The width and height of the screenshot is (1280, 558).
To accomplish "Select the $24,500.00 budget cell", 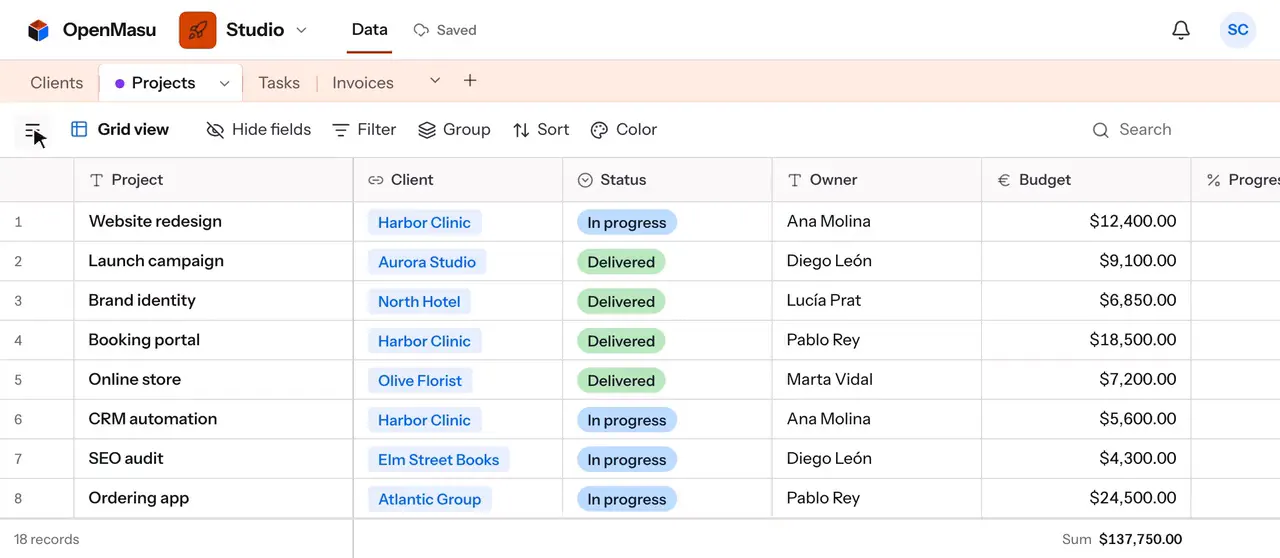I will [x=1087, y=498].
